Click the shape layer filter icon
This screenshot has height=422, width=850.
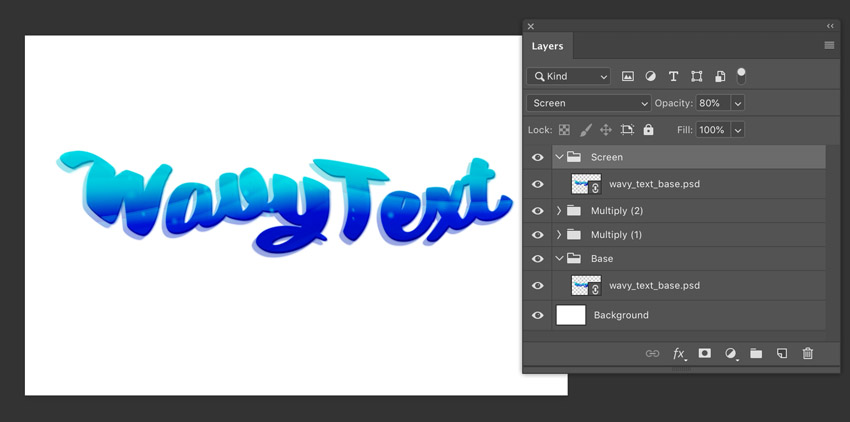pos(696,76)
